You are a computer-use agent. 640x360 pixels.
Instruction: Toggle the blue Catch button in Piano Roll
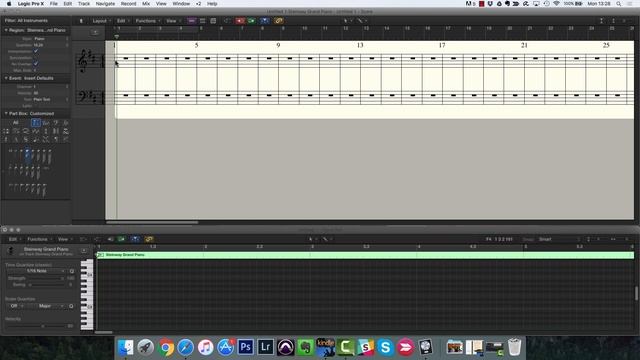point(135,239)
